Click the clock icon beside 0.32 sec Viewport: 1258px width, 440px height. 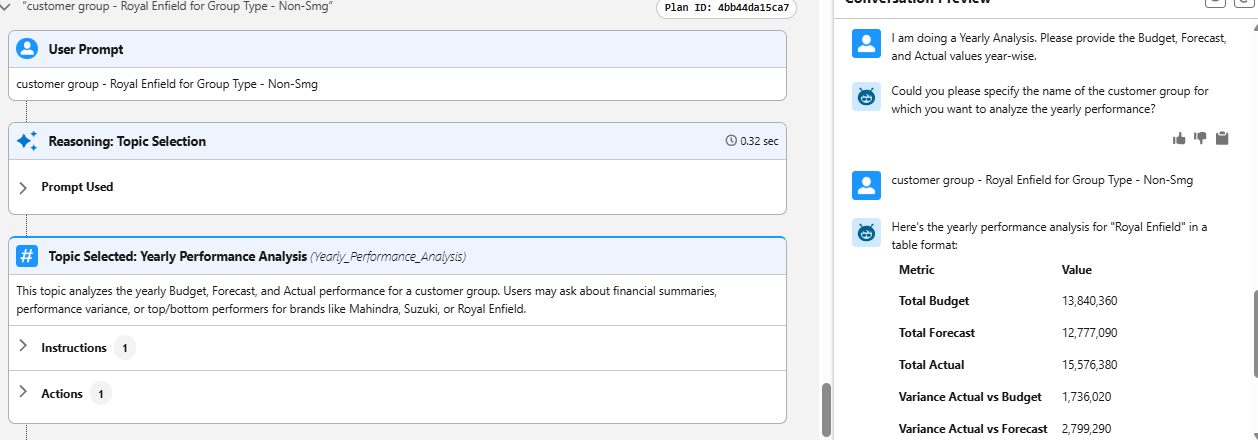click(731, 141)
